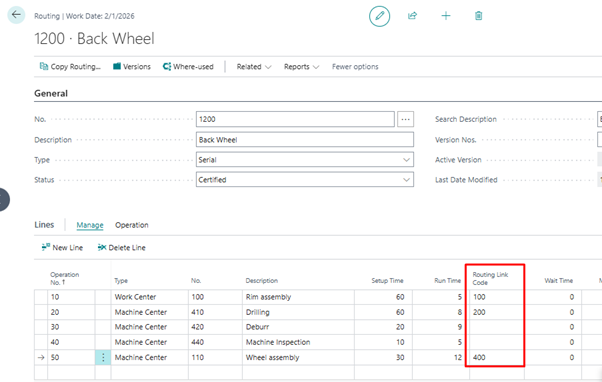Expand the Related menu

(254, 66)
